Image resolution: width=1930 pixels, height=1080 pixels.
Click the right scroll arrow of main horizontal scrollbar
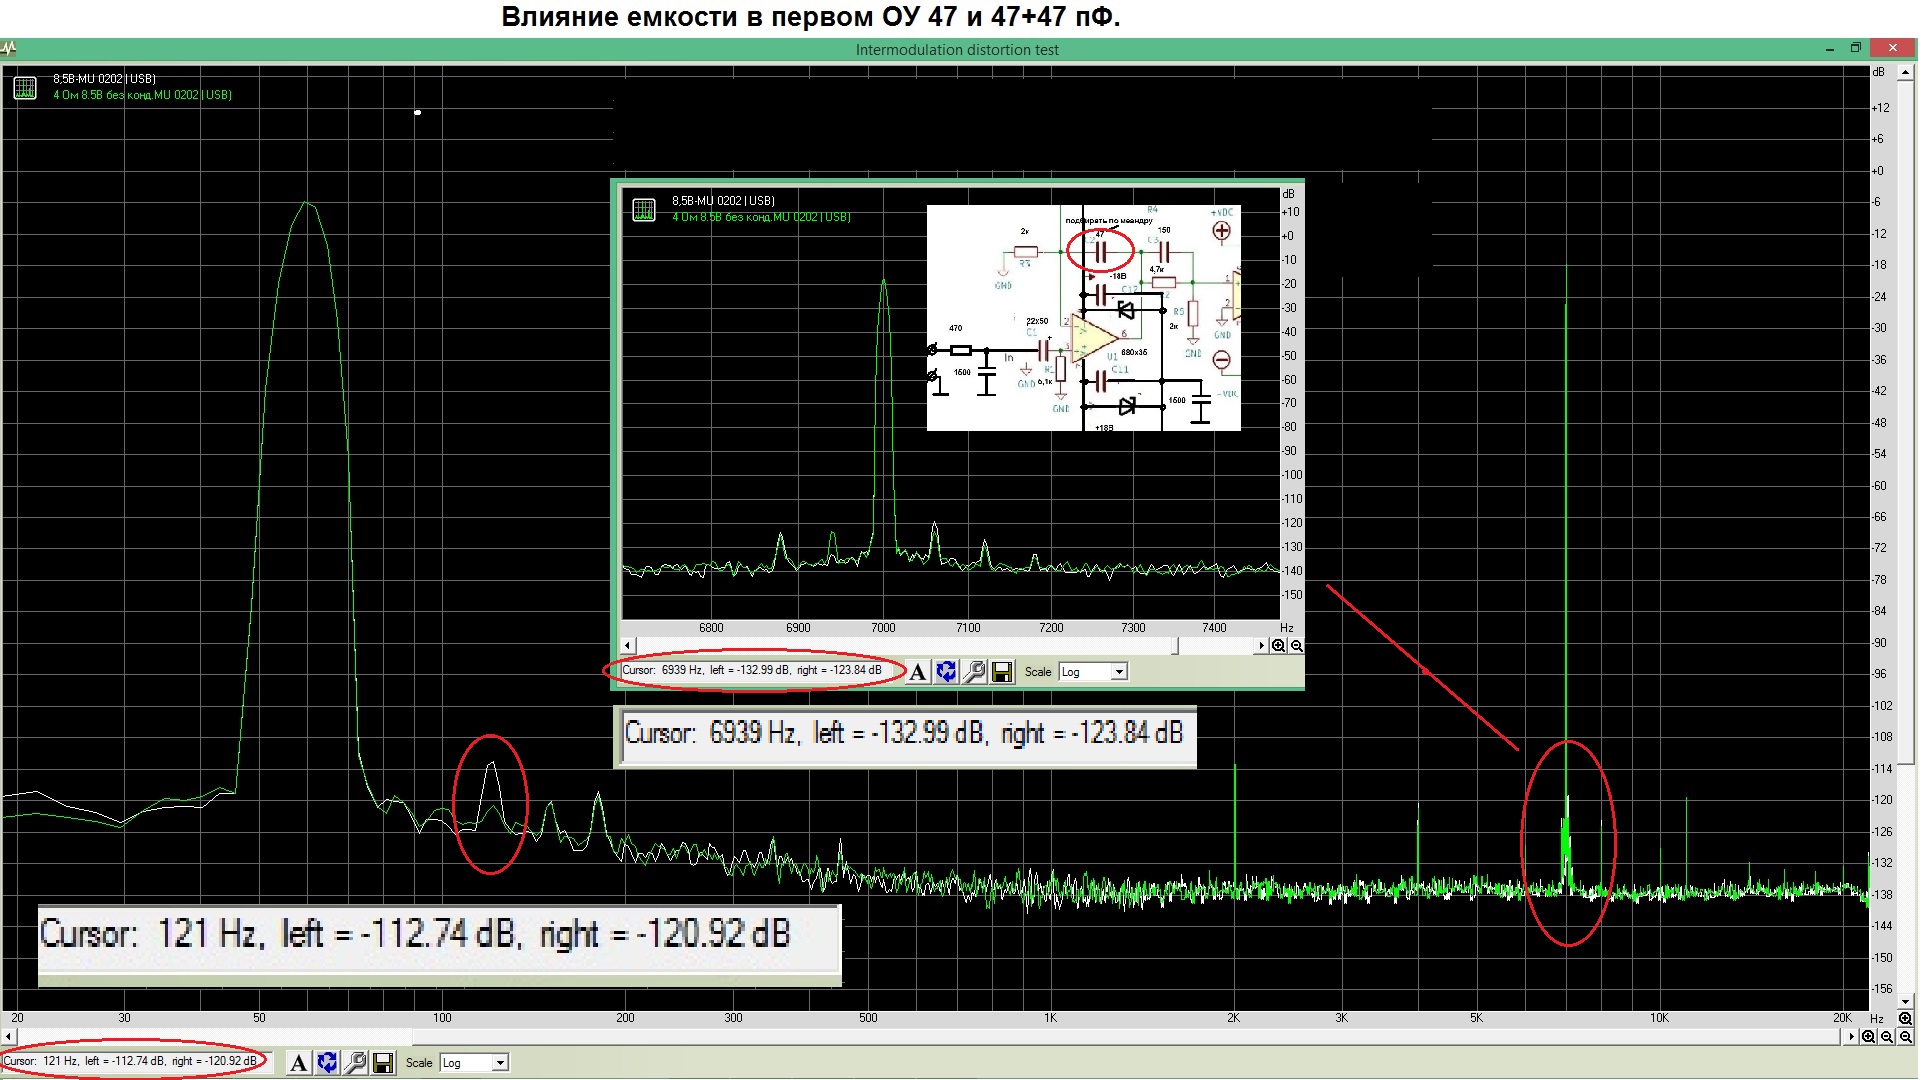tap(1852, 1037)
